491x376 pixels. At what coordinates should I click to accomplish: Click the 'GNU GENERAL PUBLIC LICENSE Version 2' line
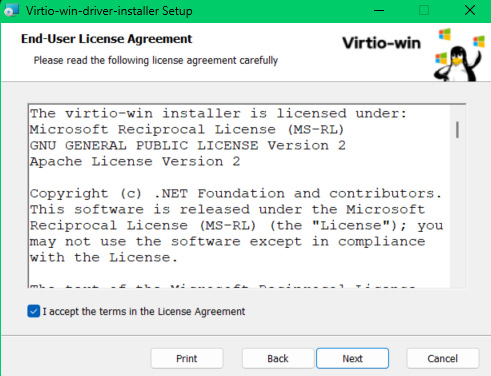tap(188, 145)
